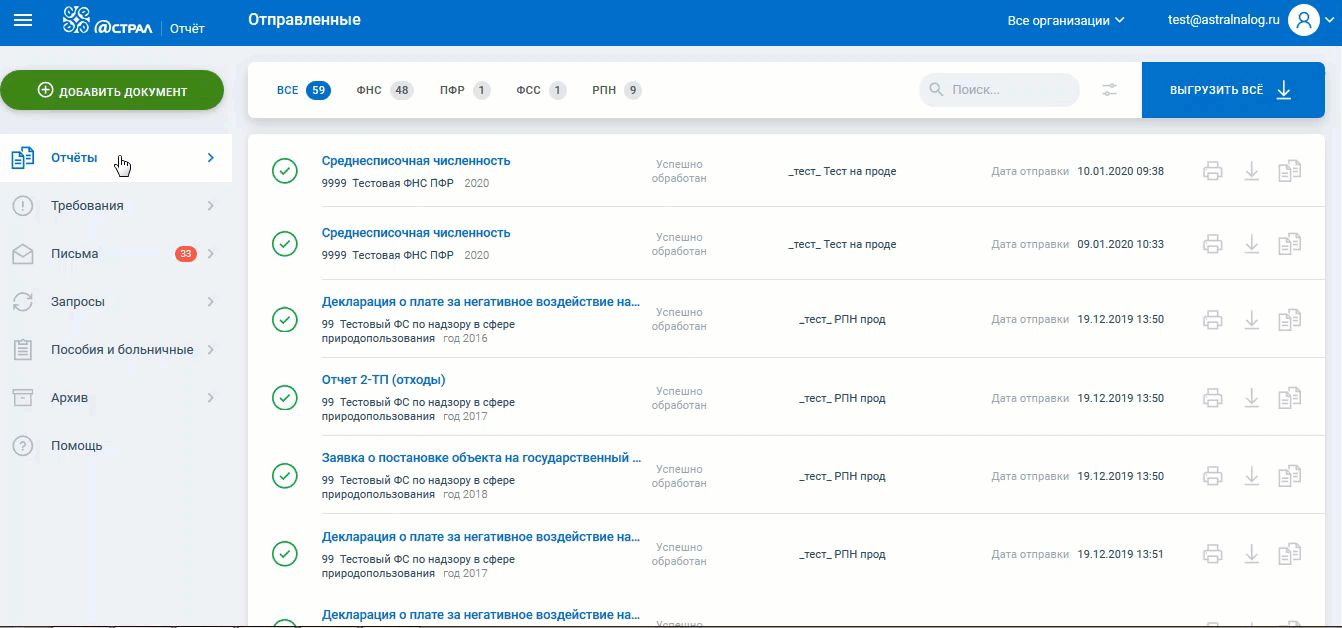Screen dimensions: 1342x628
Task: Click the Отправленные page title
Action: (304, 20)
